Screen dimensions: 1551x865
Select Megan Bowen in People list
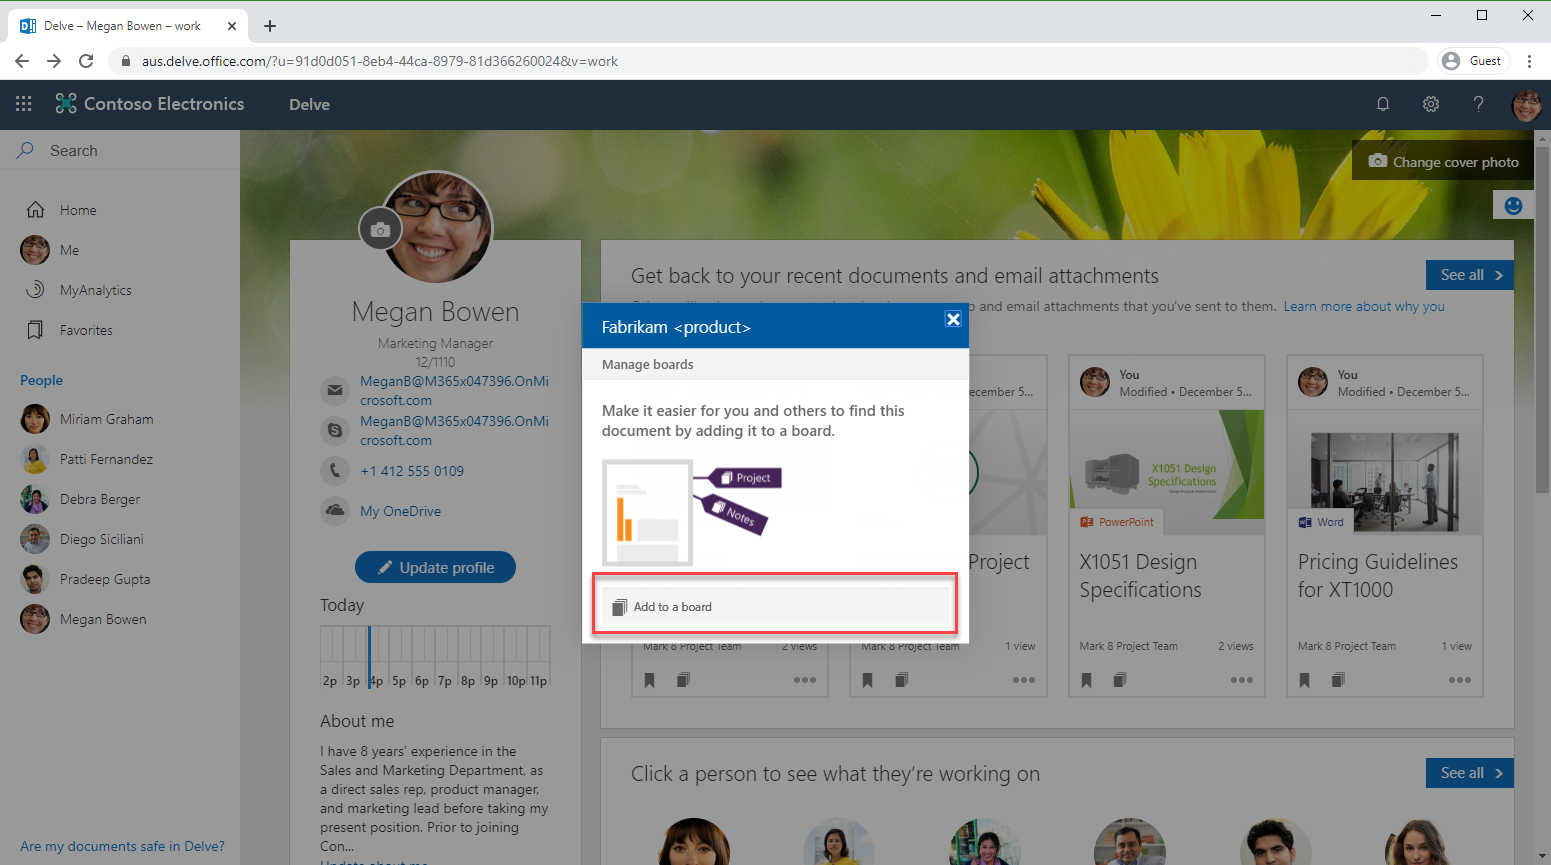pyautogui.click(x=103, y=619)
